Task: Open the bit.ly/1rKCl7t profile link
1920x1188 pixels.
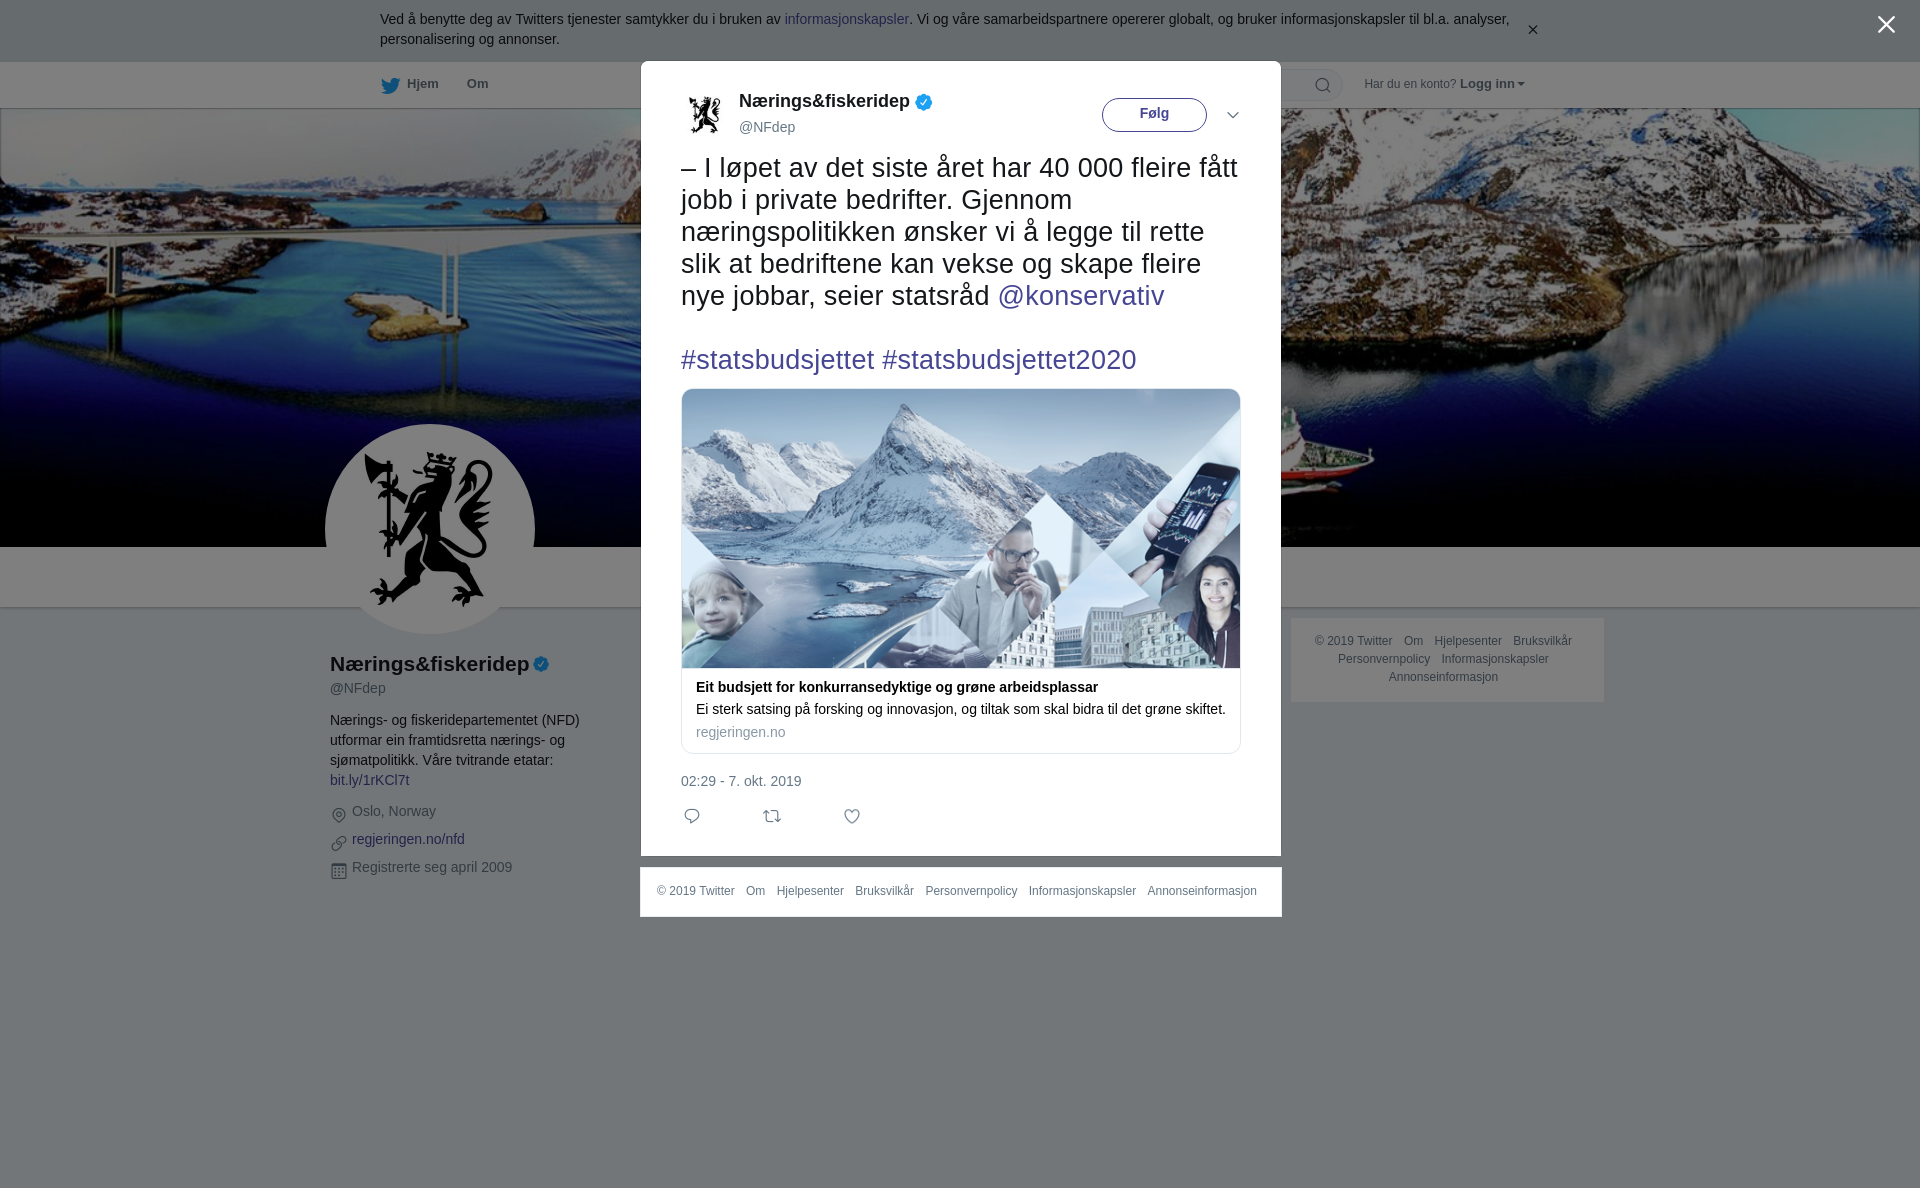Action: click(370, 780)
